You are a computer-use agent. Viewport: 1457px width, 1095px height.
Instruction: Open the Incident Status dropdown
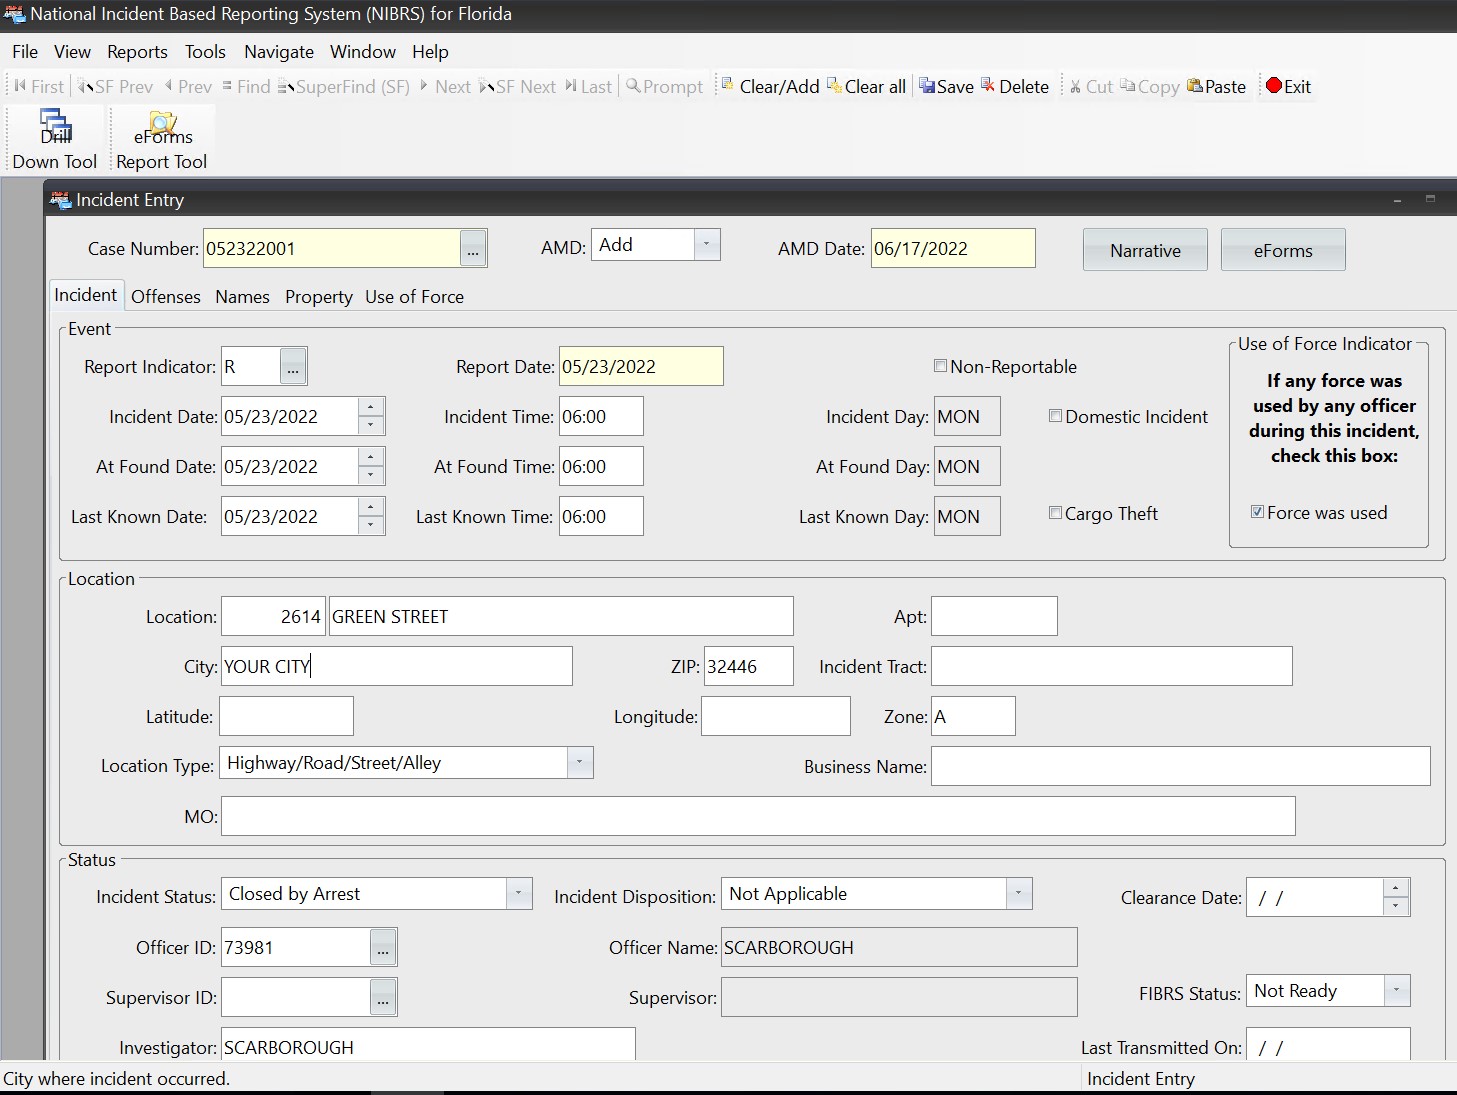518,894
